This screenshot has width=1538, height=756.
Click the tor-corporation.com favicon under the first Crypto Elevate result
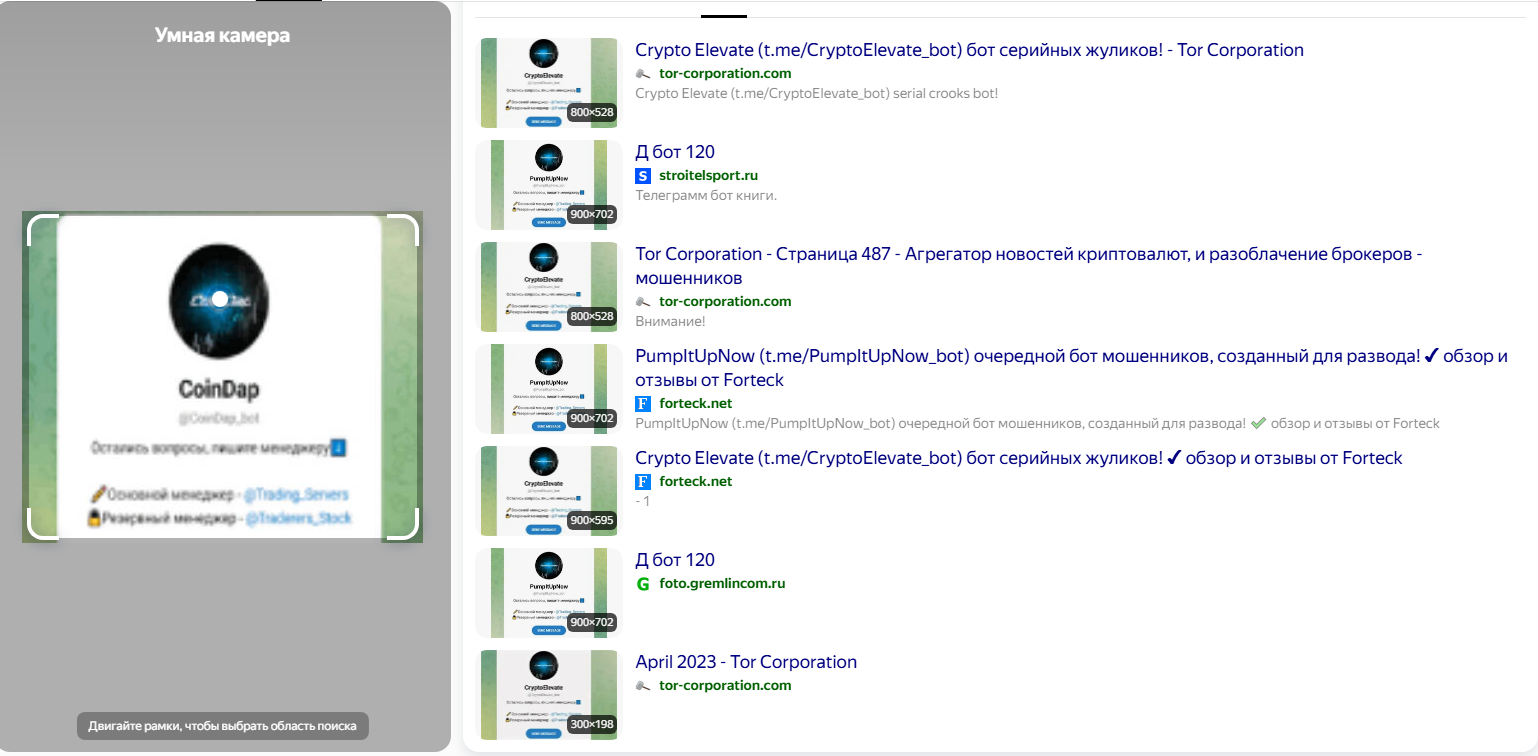coord(643,74)
